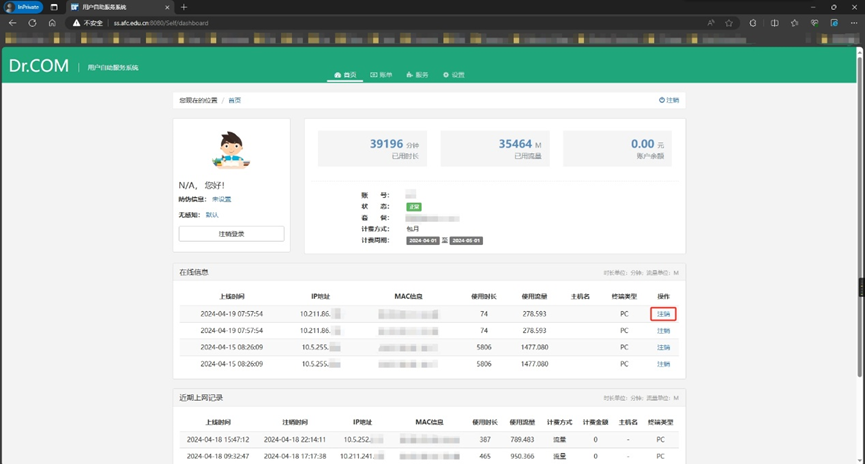Expand the 服务 navigation menu

pyautogui.click(x=416, y=75)
